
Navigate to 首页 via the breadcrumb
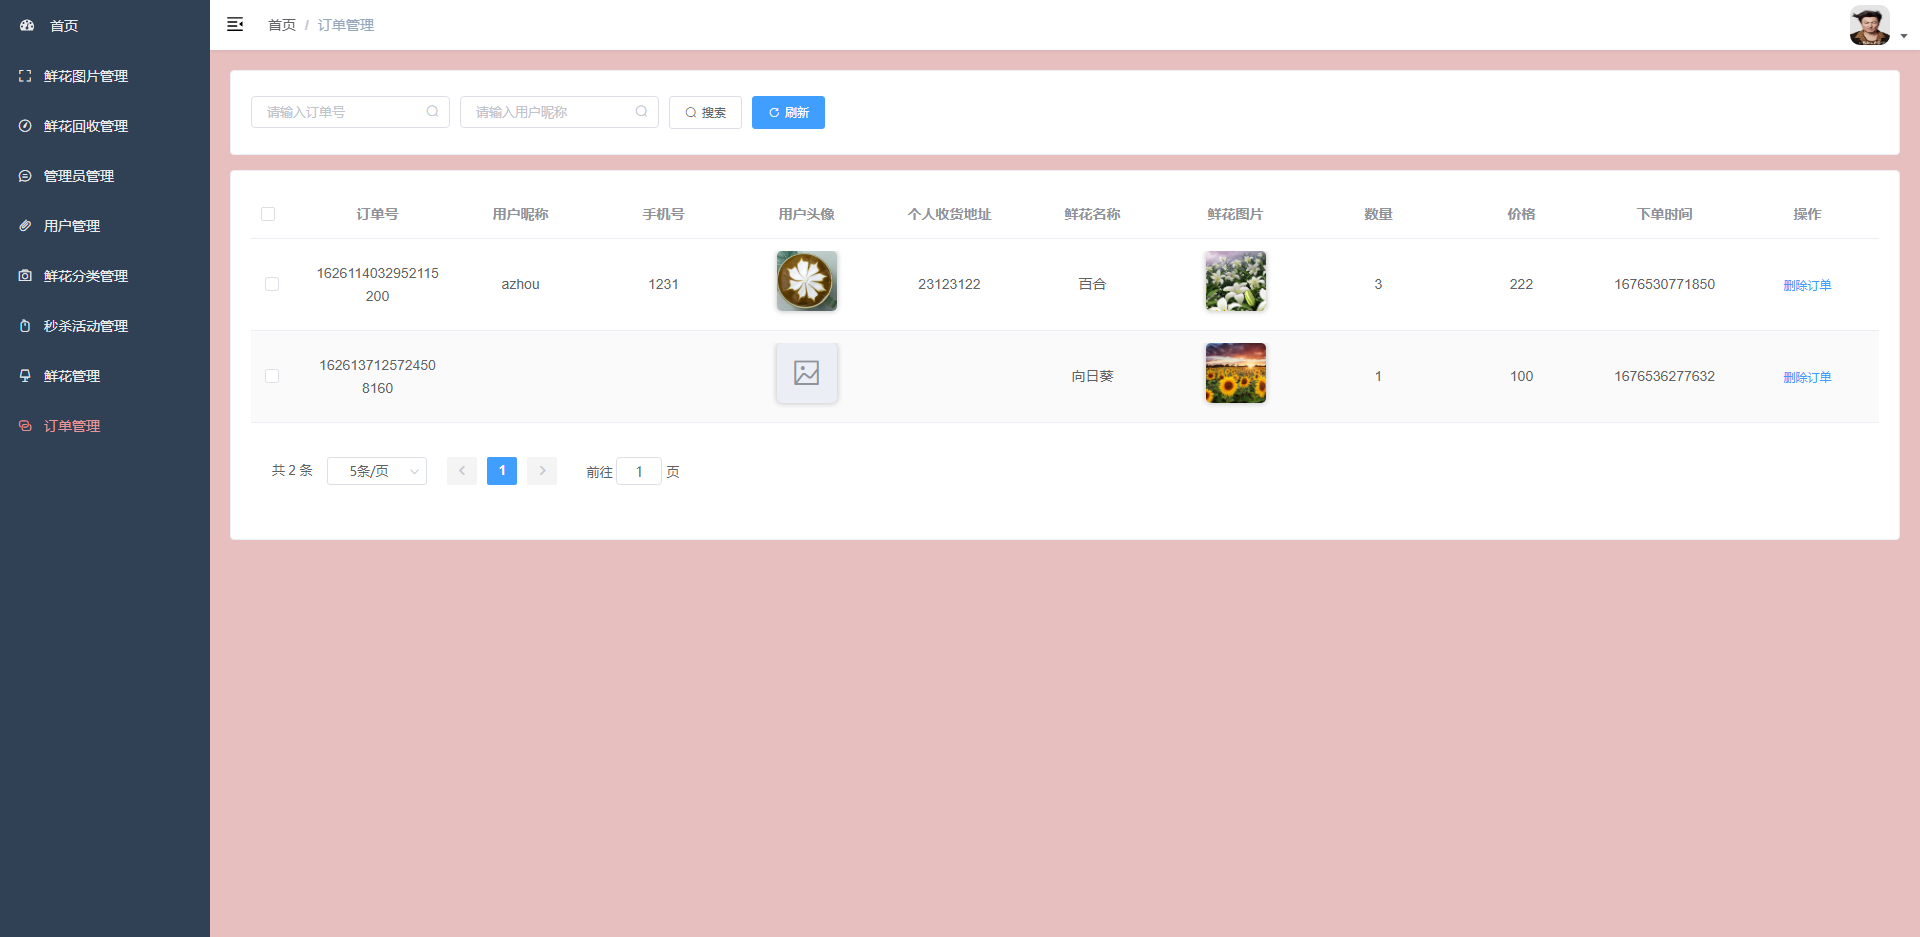click(x=281, y=24)
